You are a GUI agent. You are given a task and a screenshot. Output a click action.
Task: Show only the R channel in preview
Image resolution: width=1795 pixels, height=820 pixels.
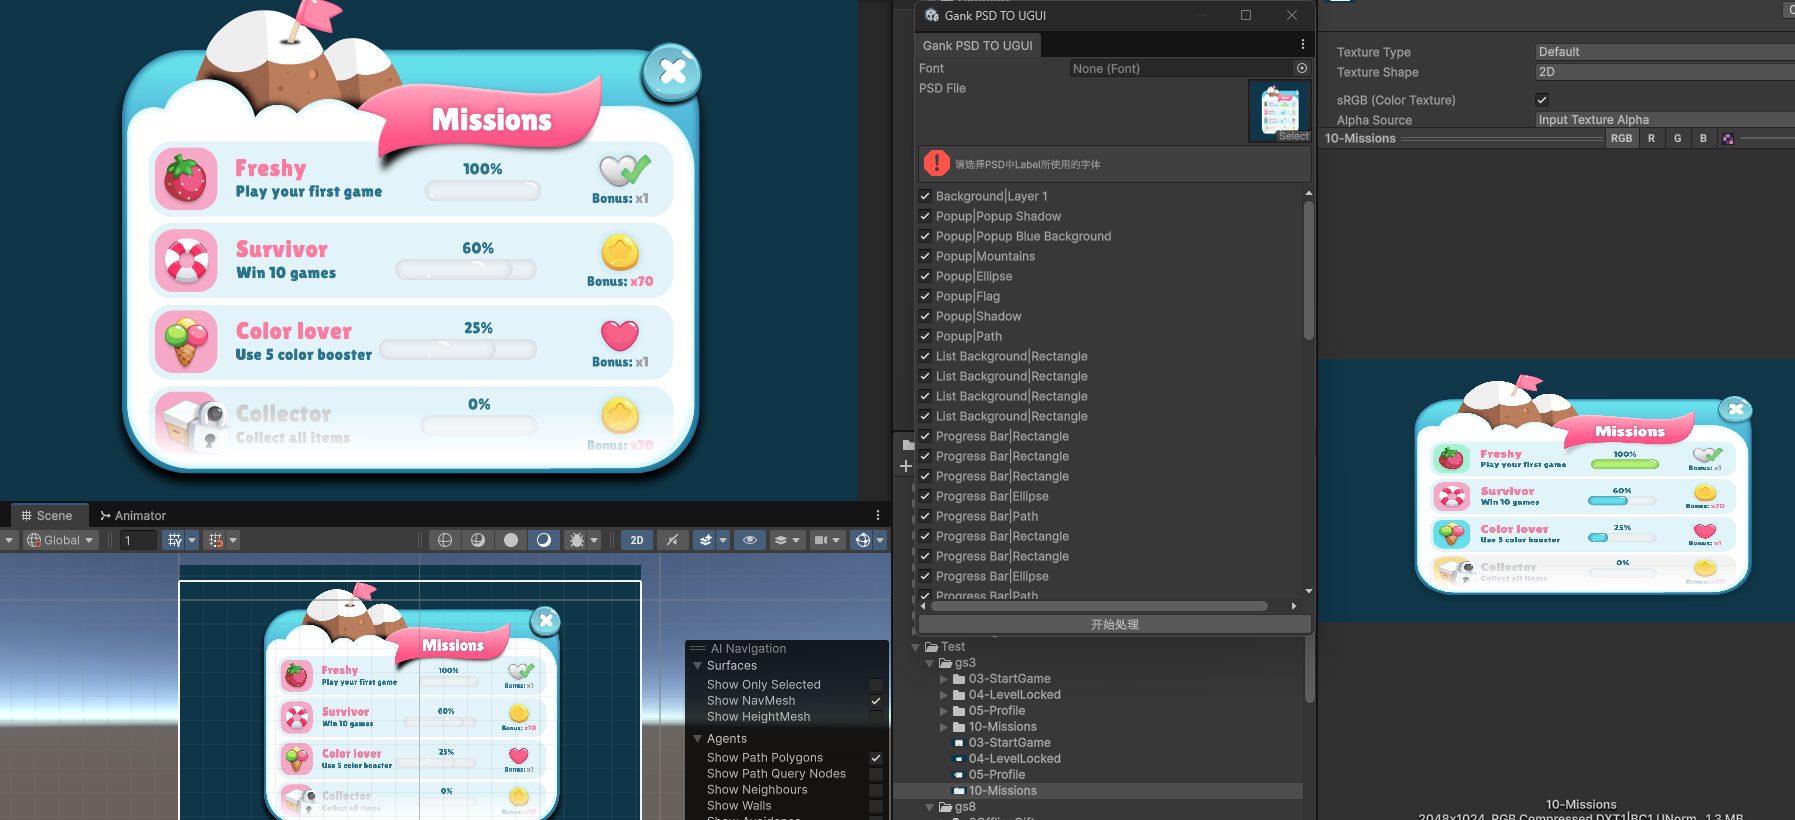pyautogui.click(x=1651, y=139)
